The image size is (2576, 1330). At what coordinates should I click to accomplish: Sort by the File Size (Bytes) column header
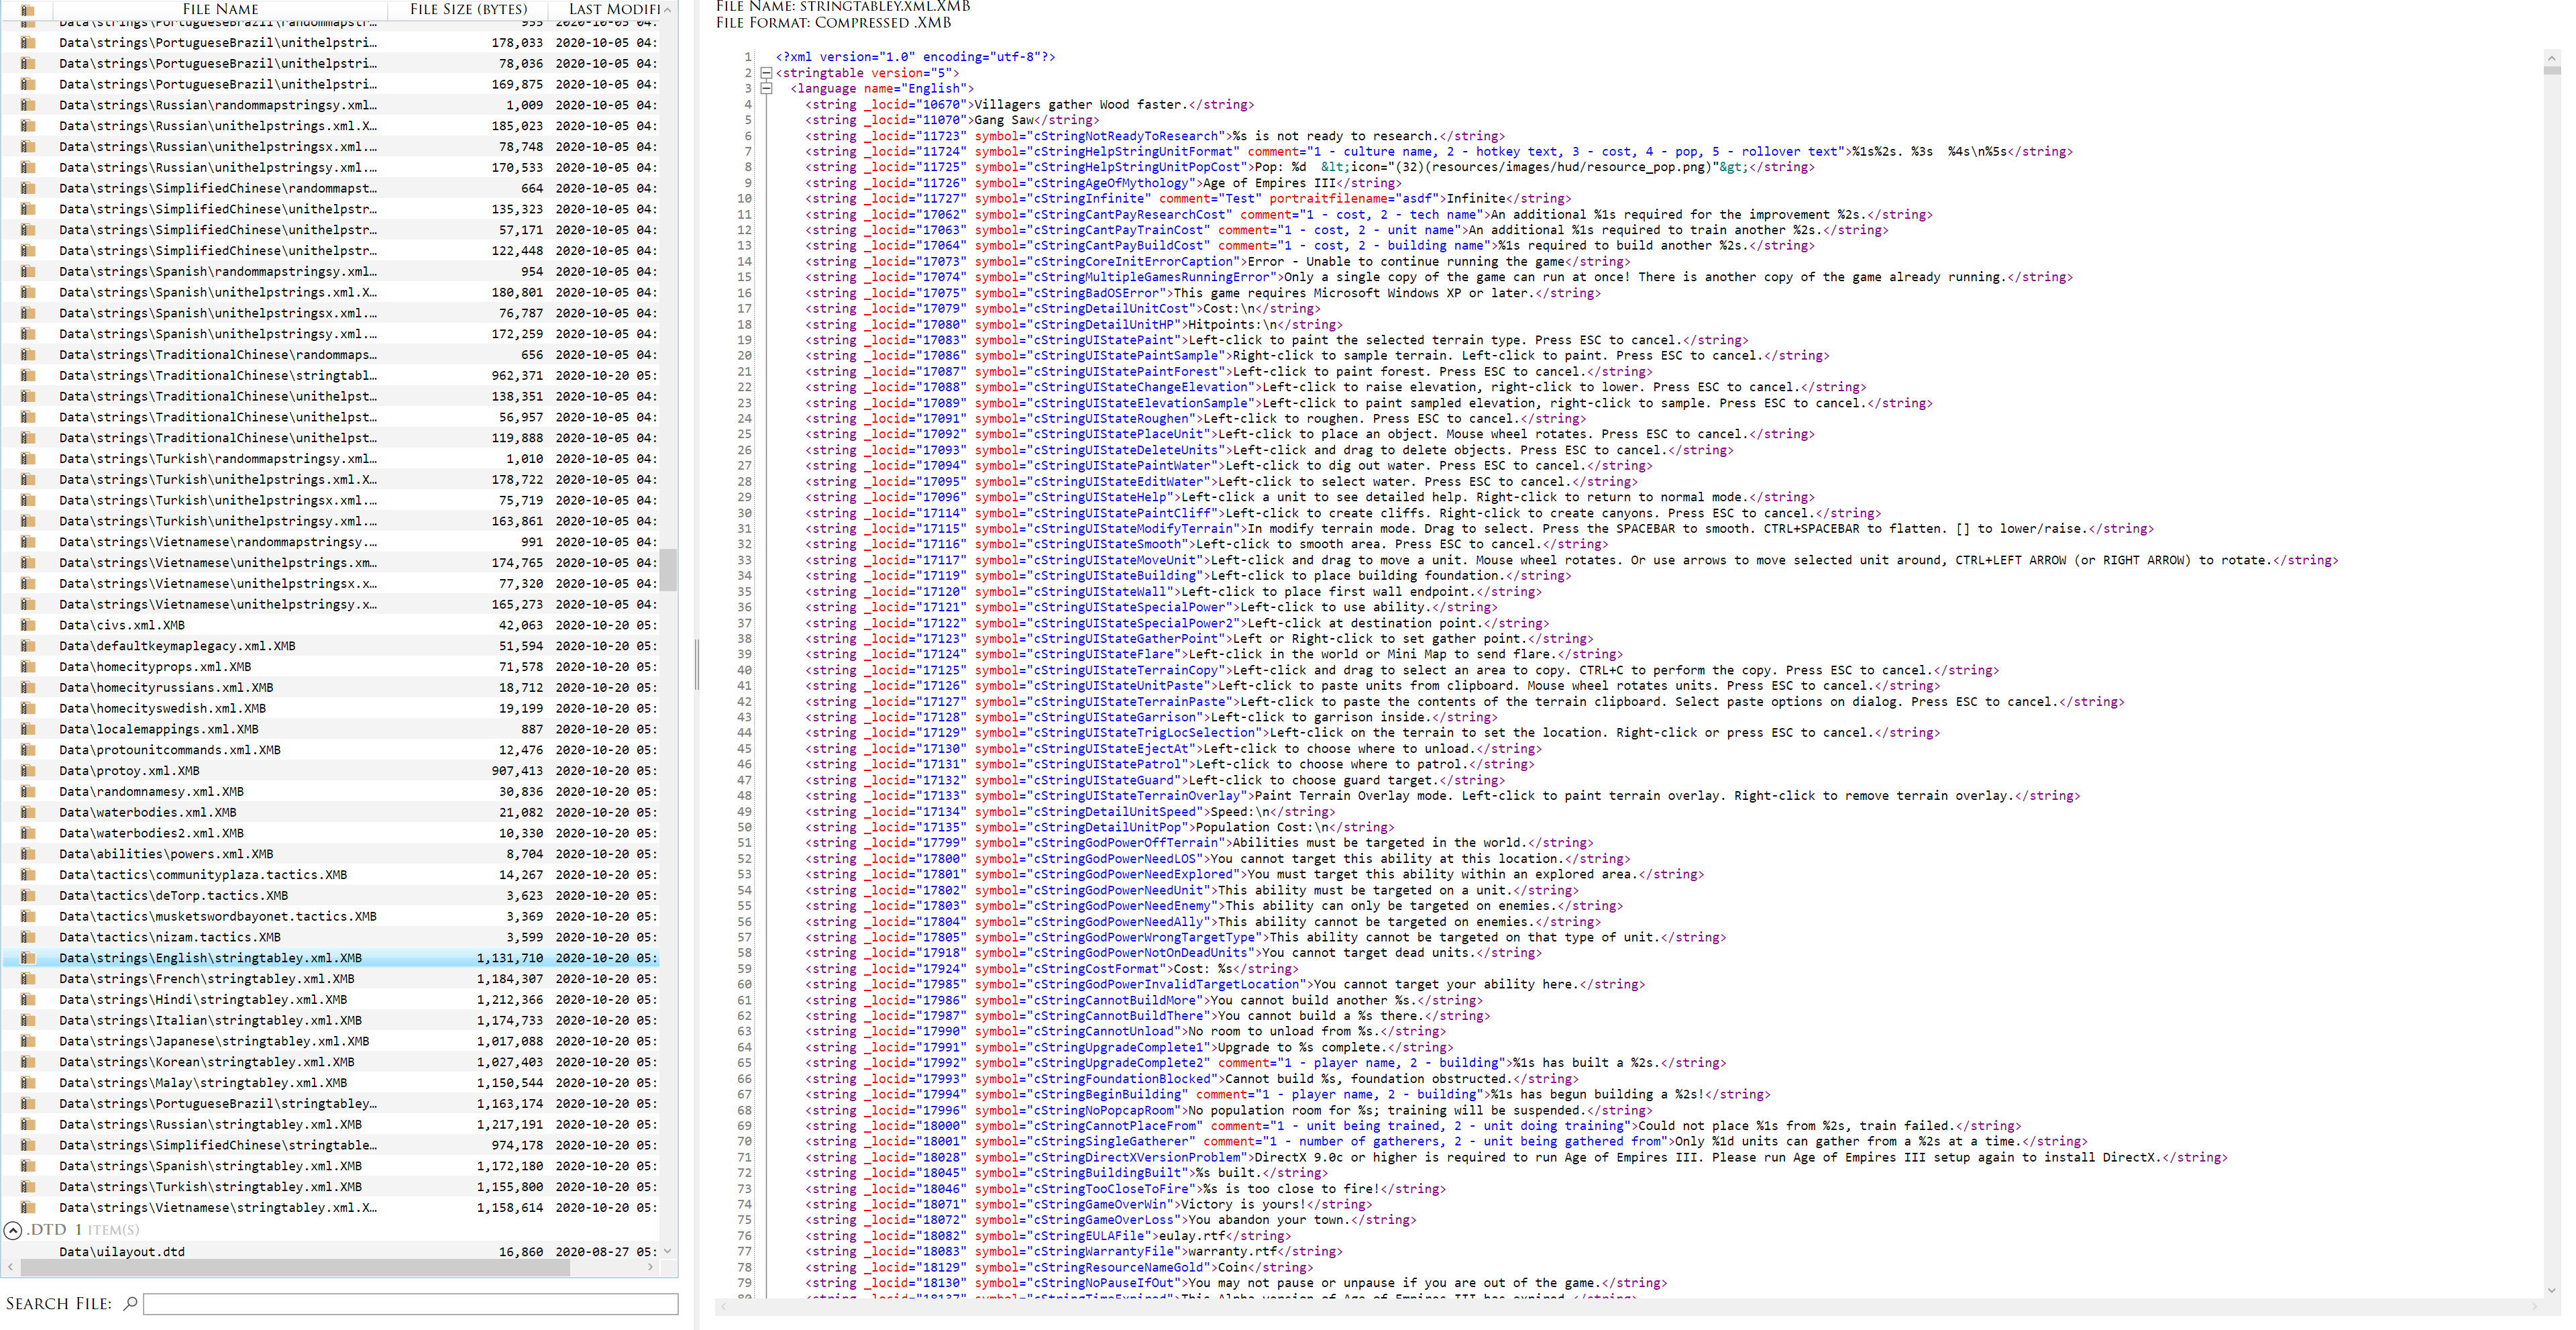[468, 9]
